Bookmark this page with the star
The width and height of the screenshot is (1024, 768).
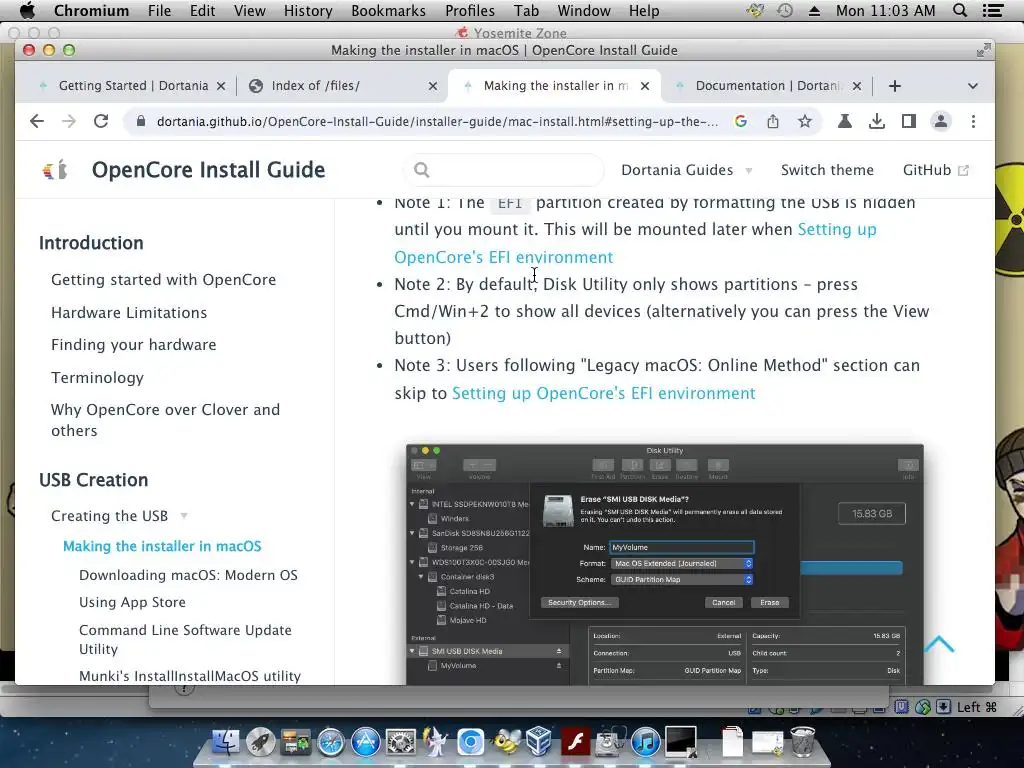(x=805, y=121)
